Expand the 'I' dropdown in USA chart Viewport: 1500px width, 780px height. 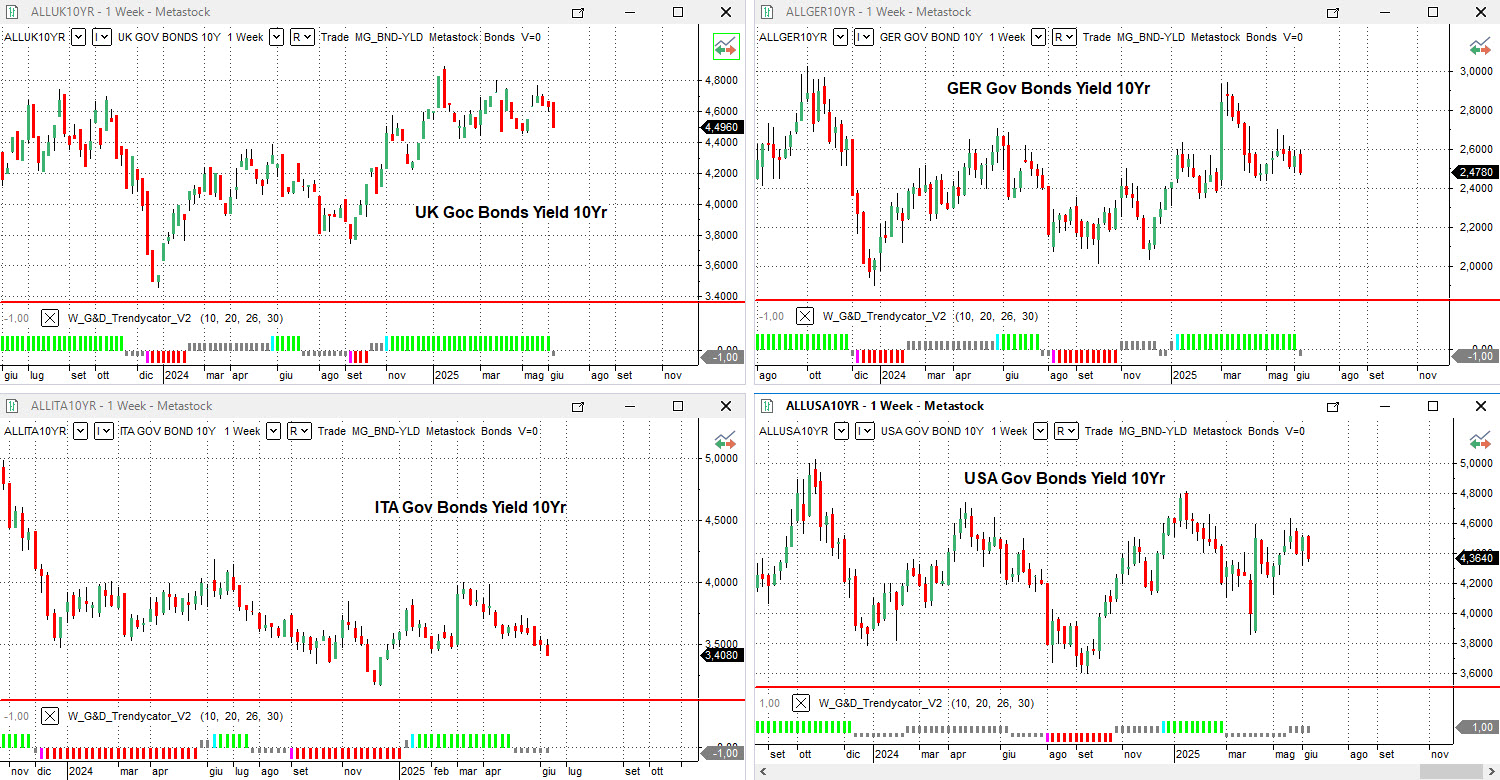865,431
